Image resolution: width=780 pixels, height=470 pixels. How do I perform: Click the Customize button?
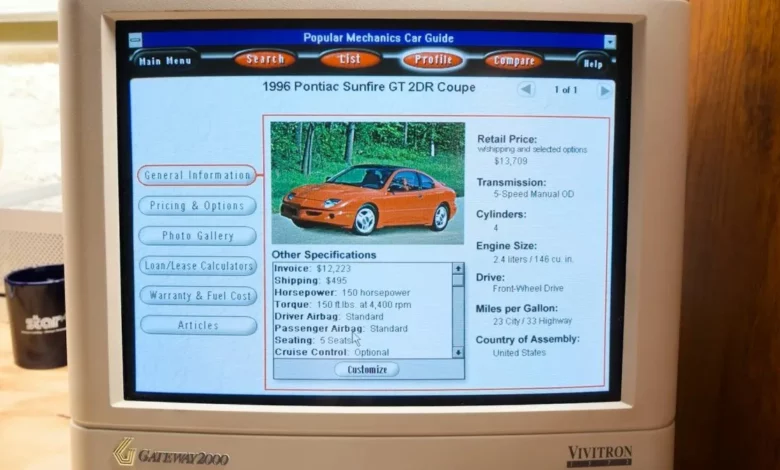click(x=367, y=370)
